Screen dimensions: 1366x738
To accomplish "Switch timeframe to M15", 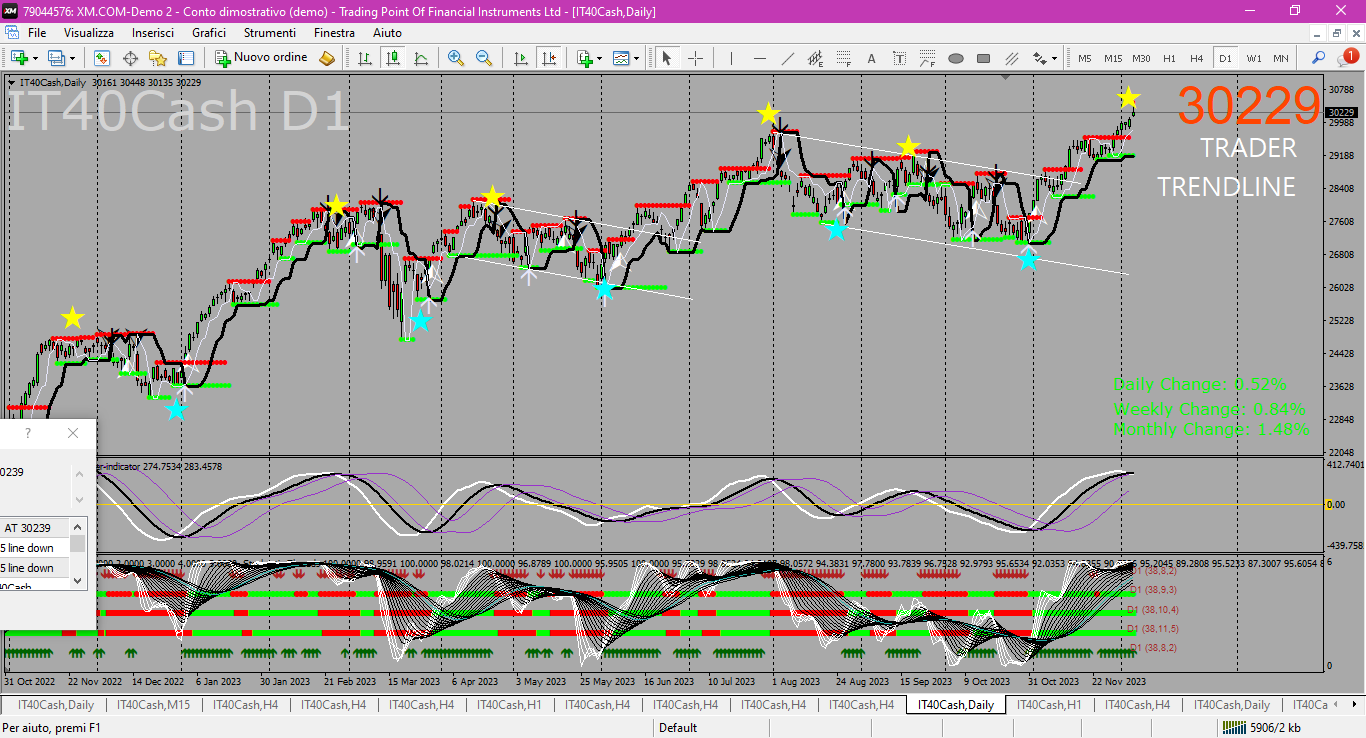I will click(x=1113, y=58).
